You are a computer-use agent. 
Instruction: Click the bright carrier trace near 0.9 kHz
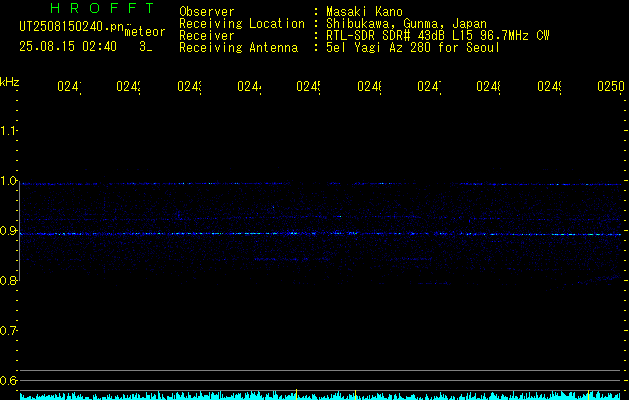pos(321,234)
